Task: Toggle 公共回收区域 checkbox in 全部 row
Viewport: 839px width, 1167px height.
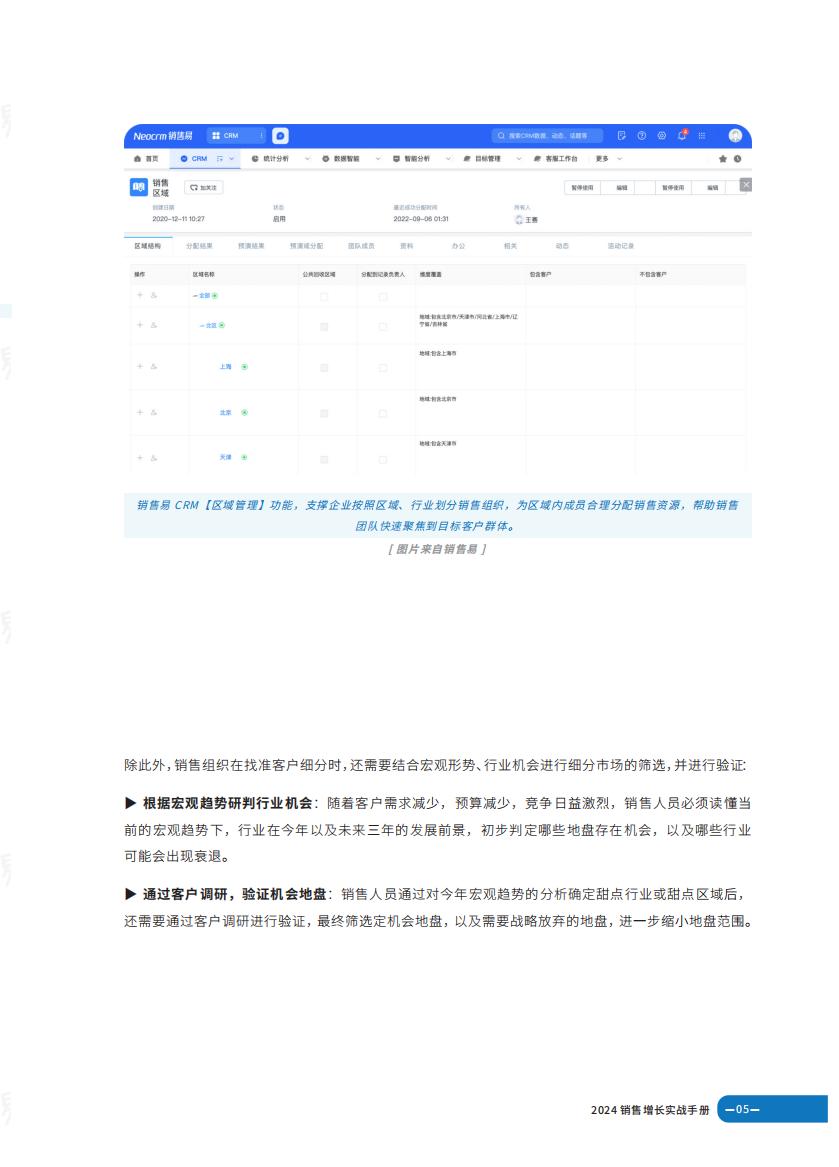Action: 324,296
